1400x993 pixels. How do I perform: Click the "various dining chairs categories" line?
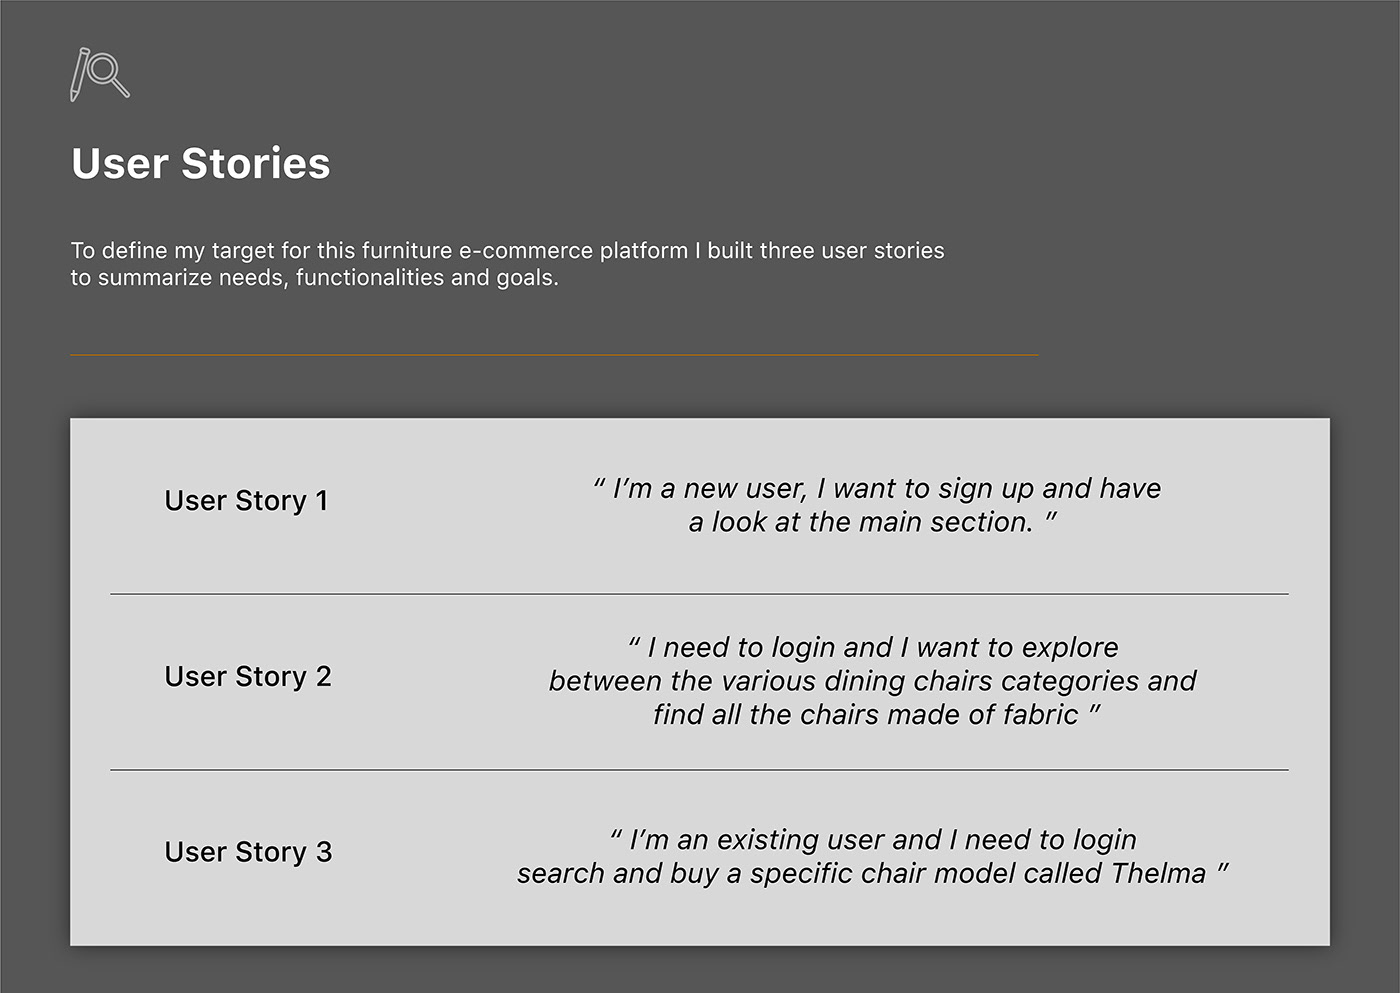[872, 681]
